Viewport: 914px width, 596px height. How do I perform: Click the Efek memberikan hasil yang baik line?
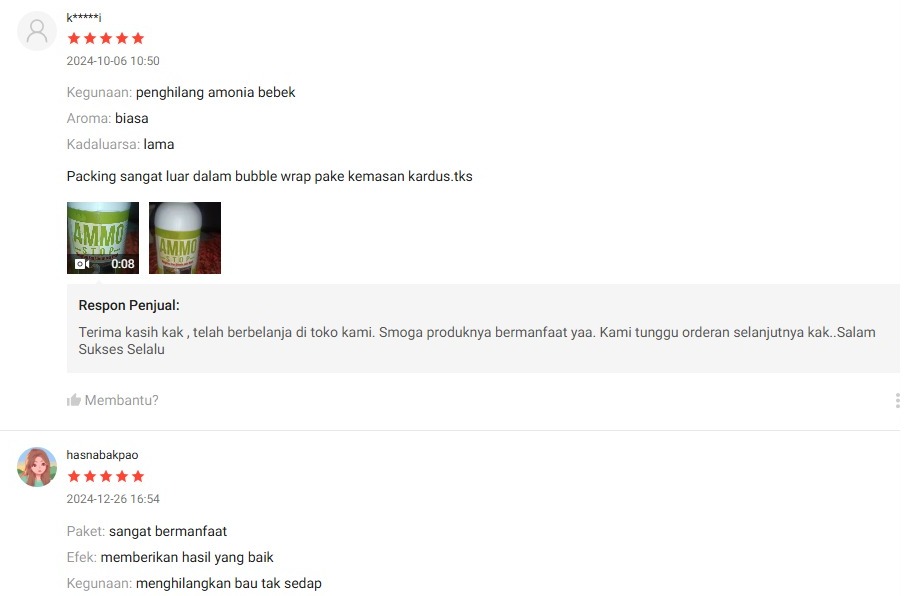click(170, 557)
